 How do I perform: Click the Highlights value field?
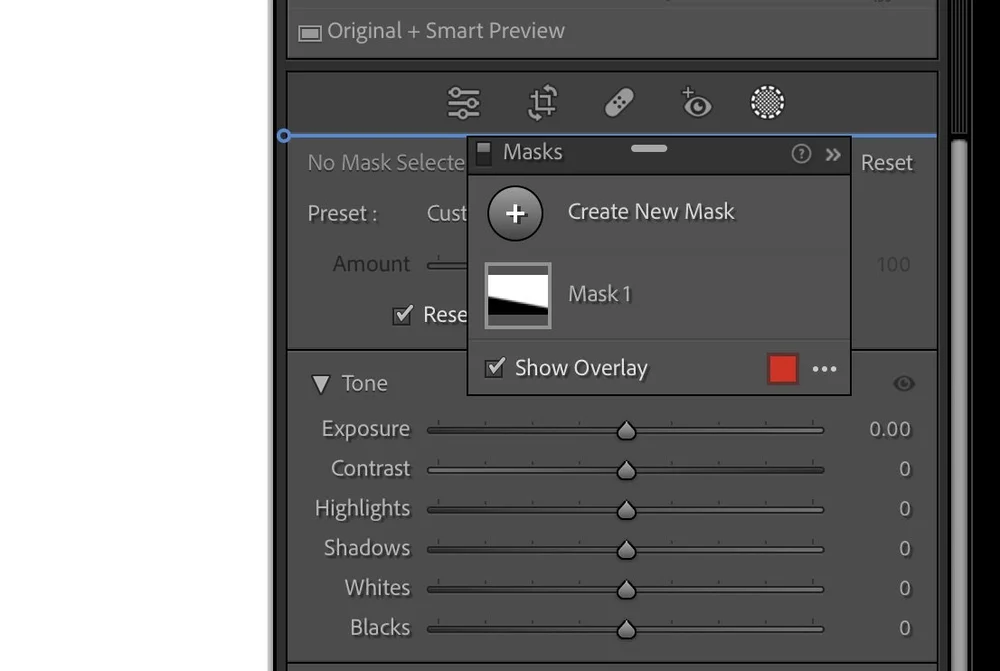tap(904, 509)
